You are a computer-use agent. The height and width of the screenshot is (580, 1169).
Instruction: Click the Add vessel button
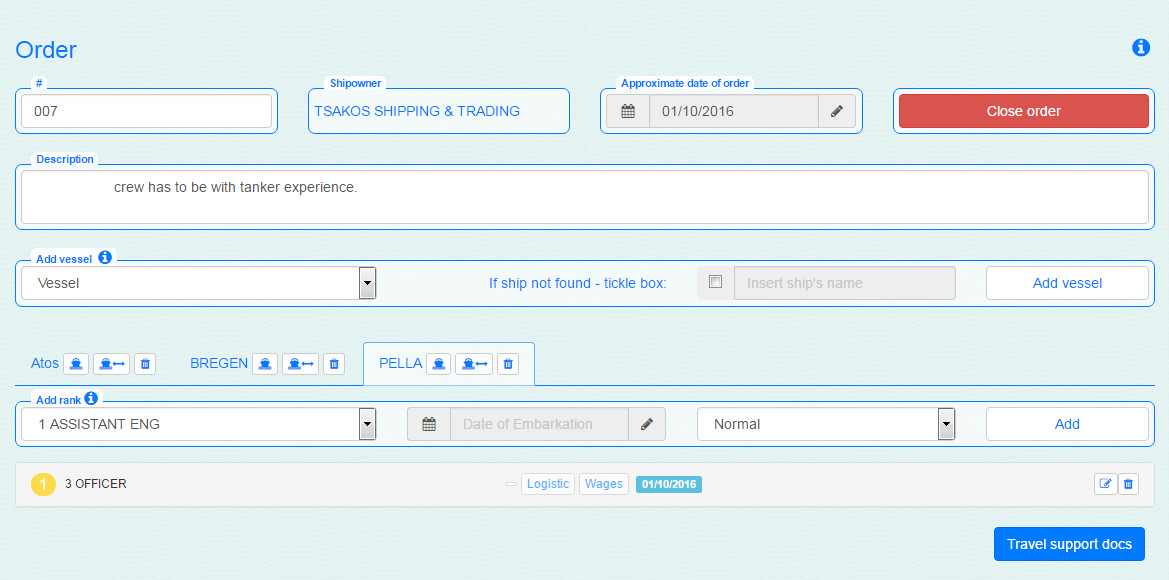(x=1067, y=283)
